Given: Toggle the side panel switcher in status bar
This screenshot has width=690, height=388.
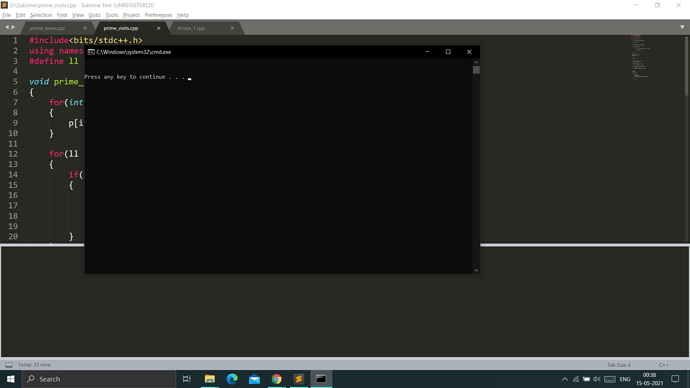Looking at the screenshot, I should pos(9,365).
